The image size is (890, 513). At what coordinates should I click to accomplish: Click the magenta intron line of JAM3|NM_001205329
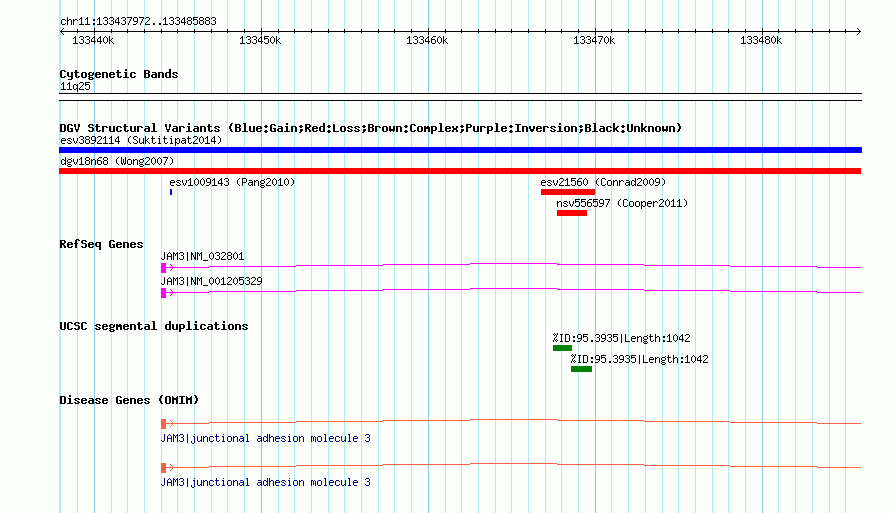(x=514, y=291)
